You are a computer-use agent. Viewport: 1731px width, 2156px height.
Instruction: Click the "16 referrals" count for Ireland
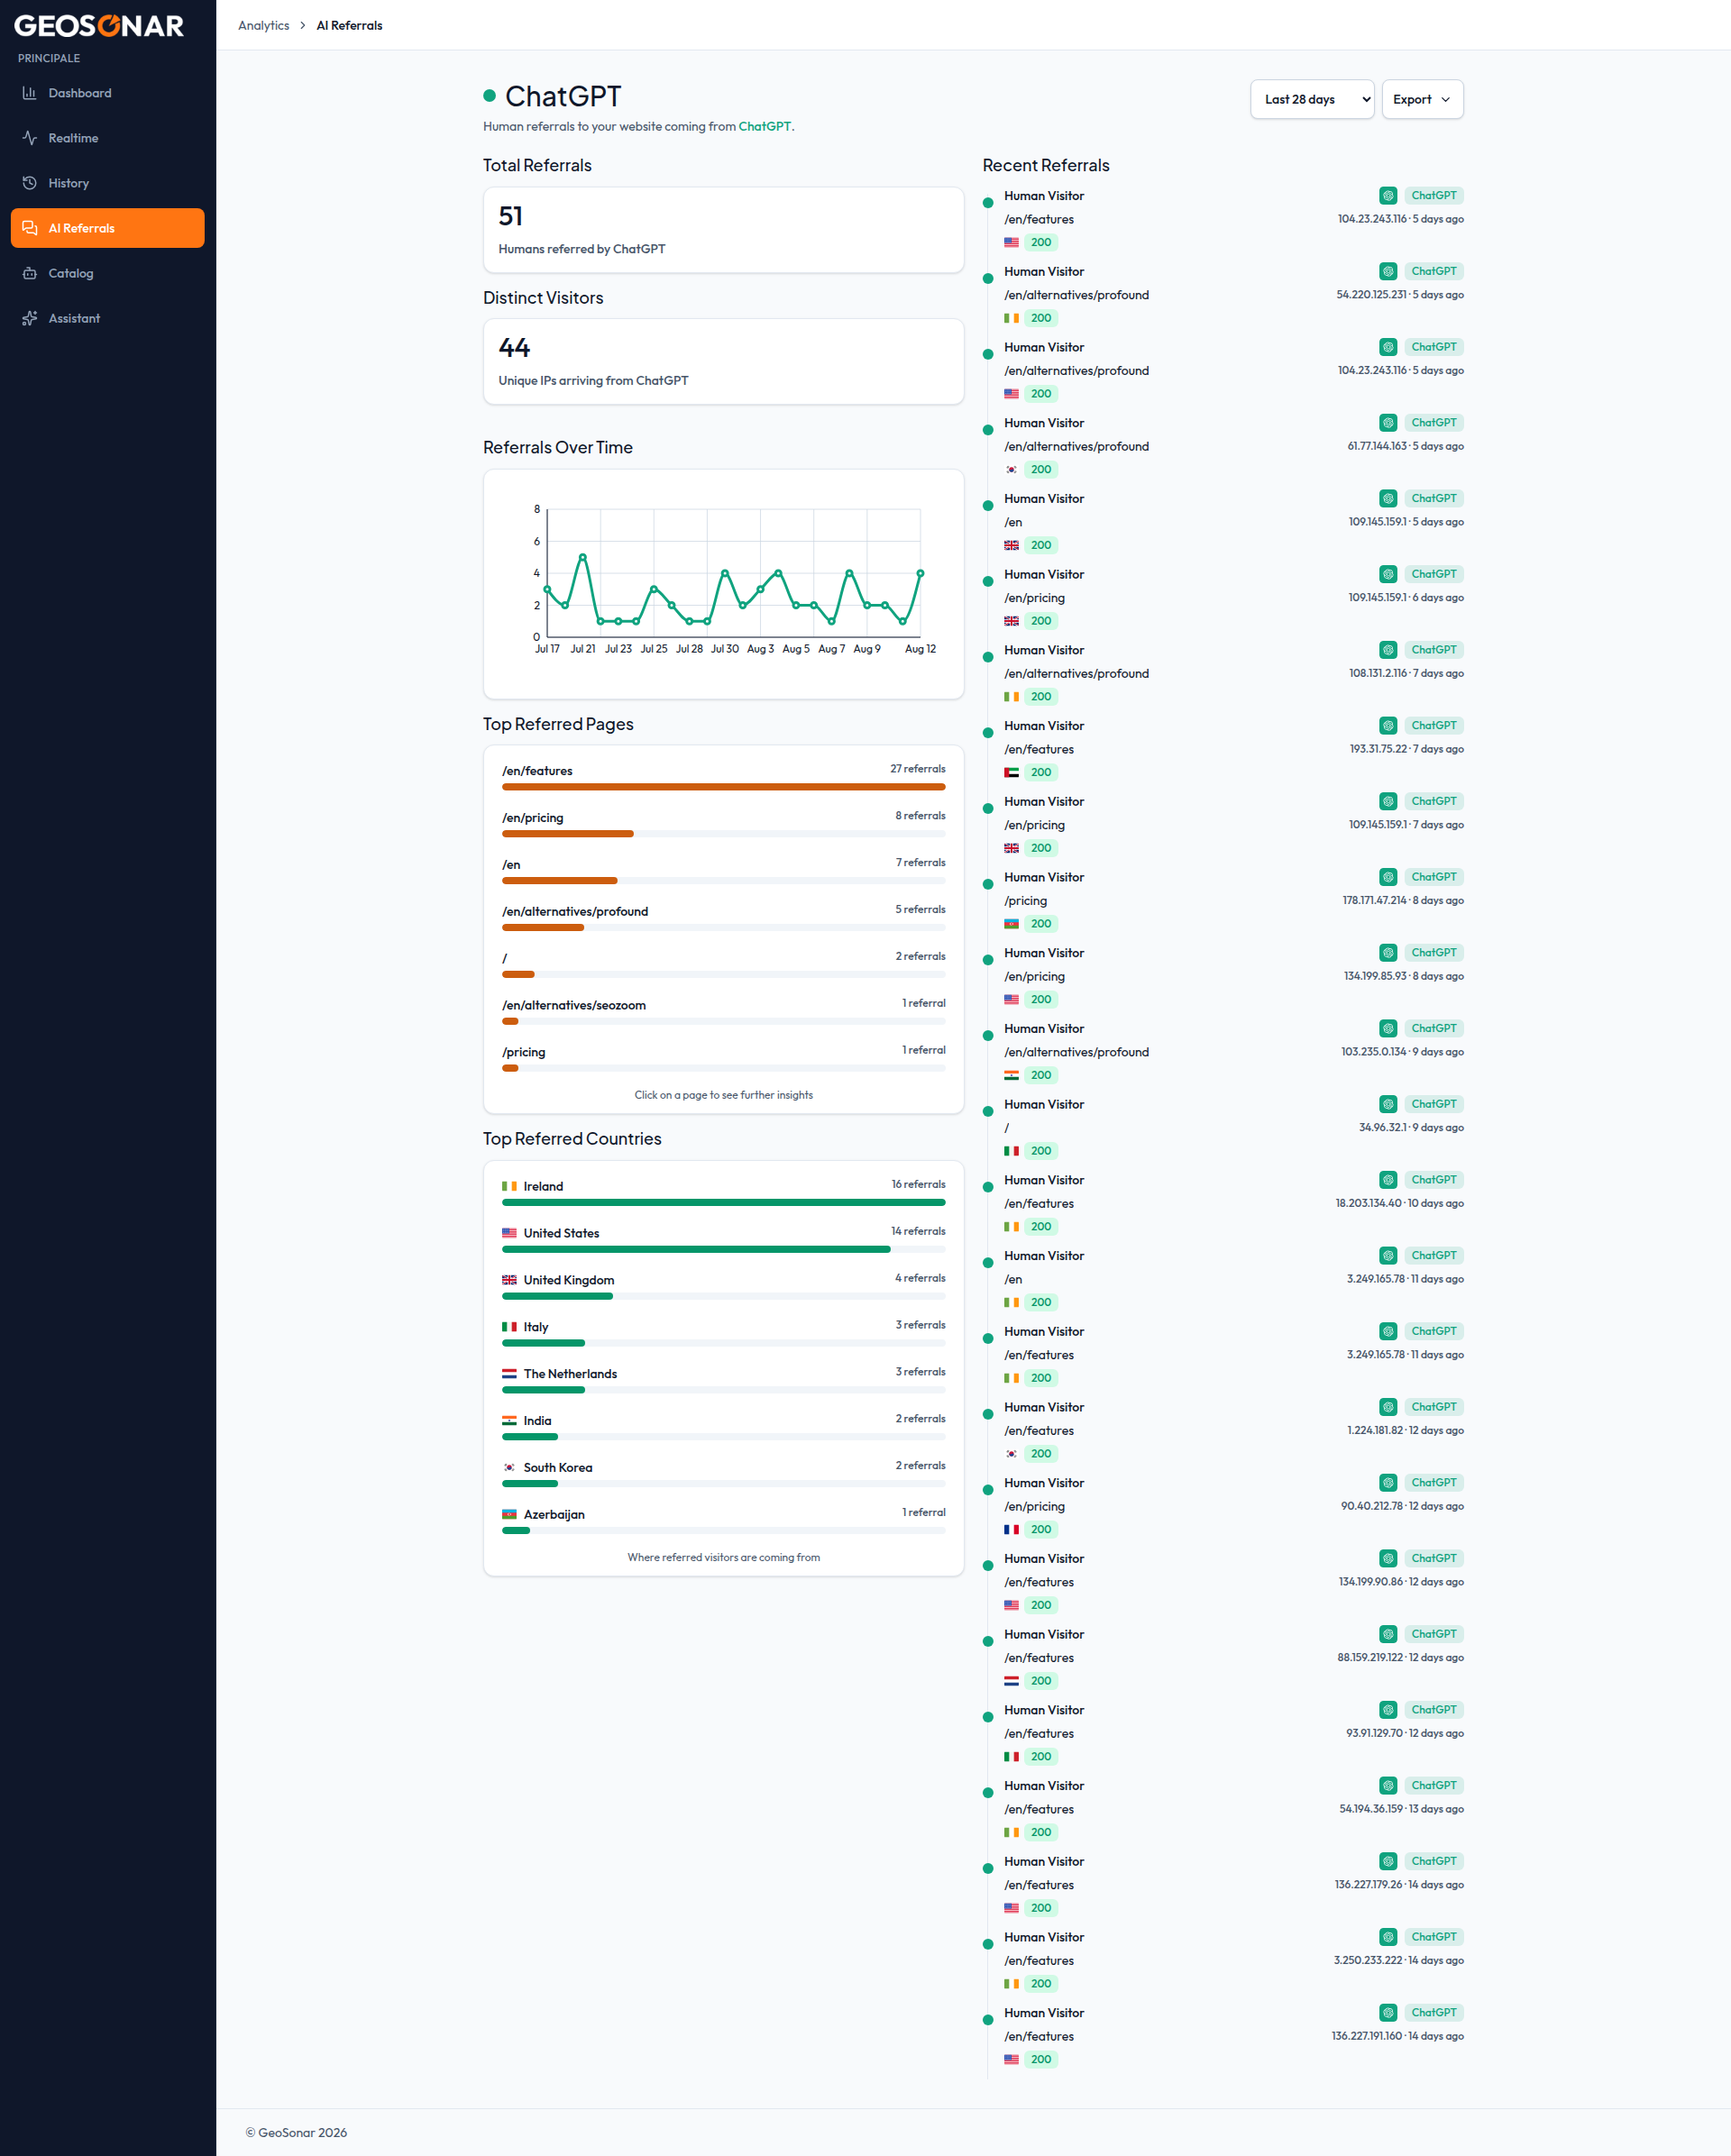pyautogui.click(x=918, y=1184)
